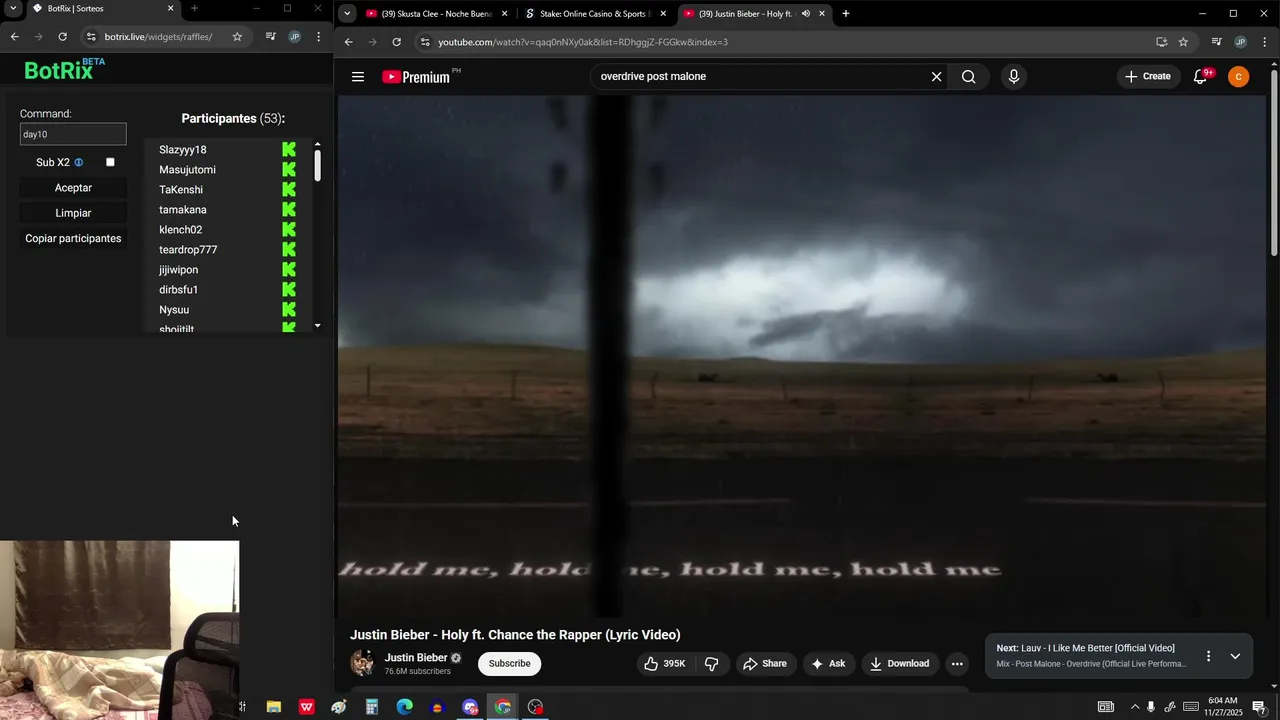Expand the Next video playlist chevron
This screenshot has width=1280, height=720.
tap(1235, 656)
